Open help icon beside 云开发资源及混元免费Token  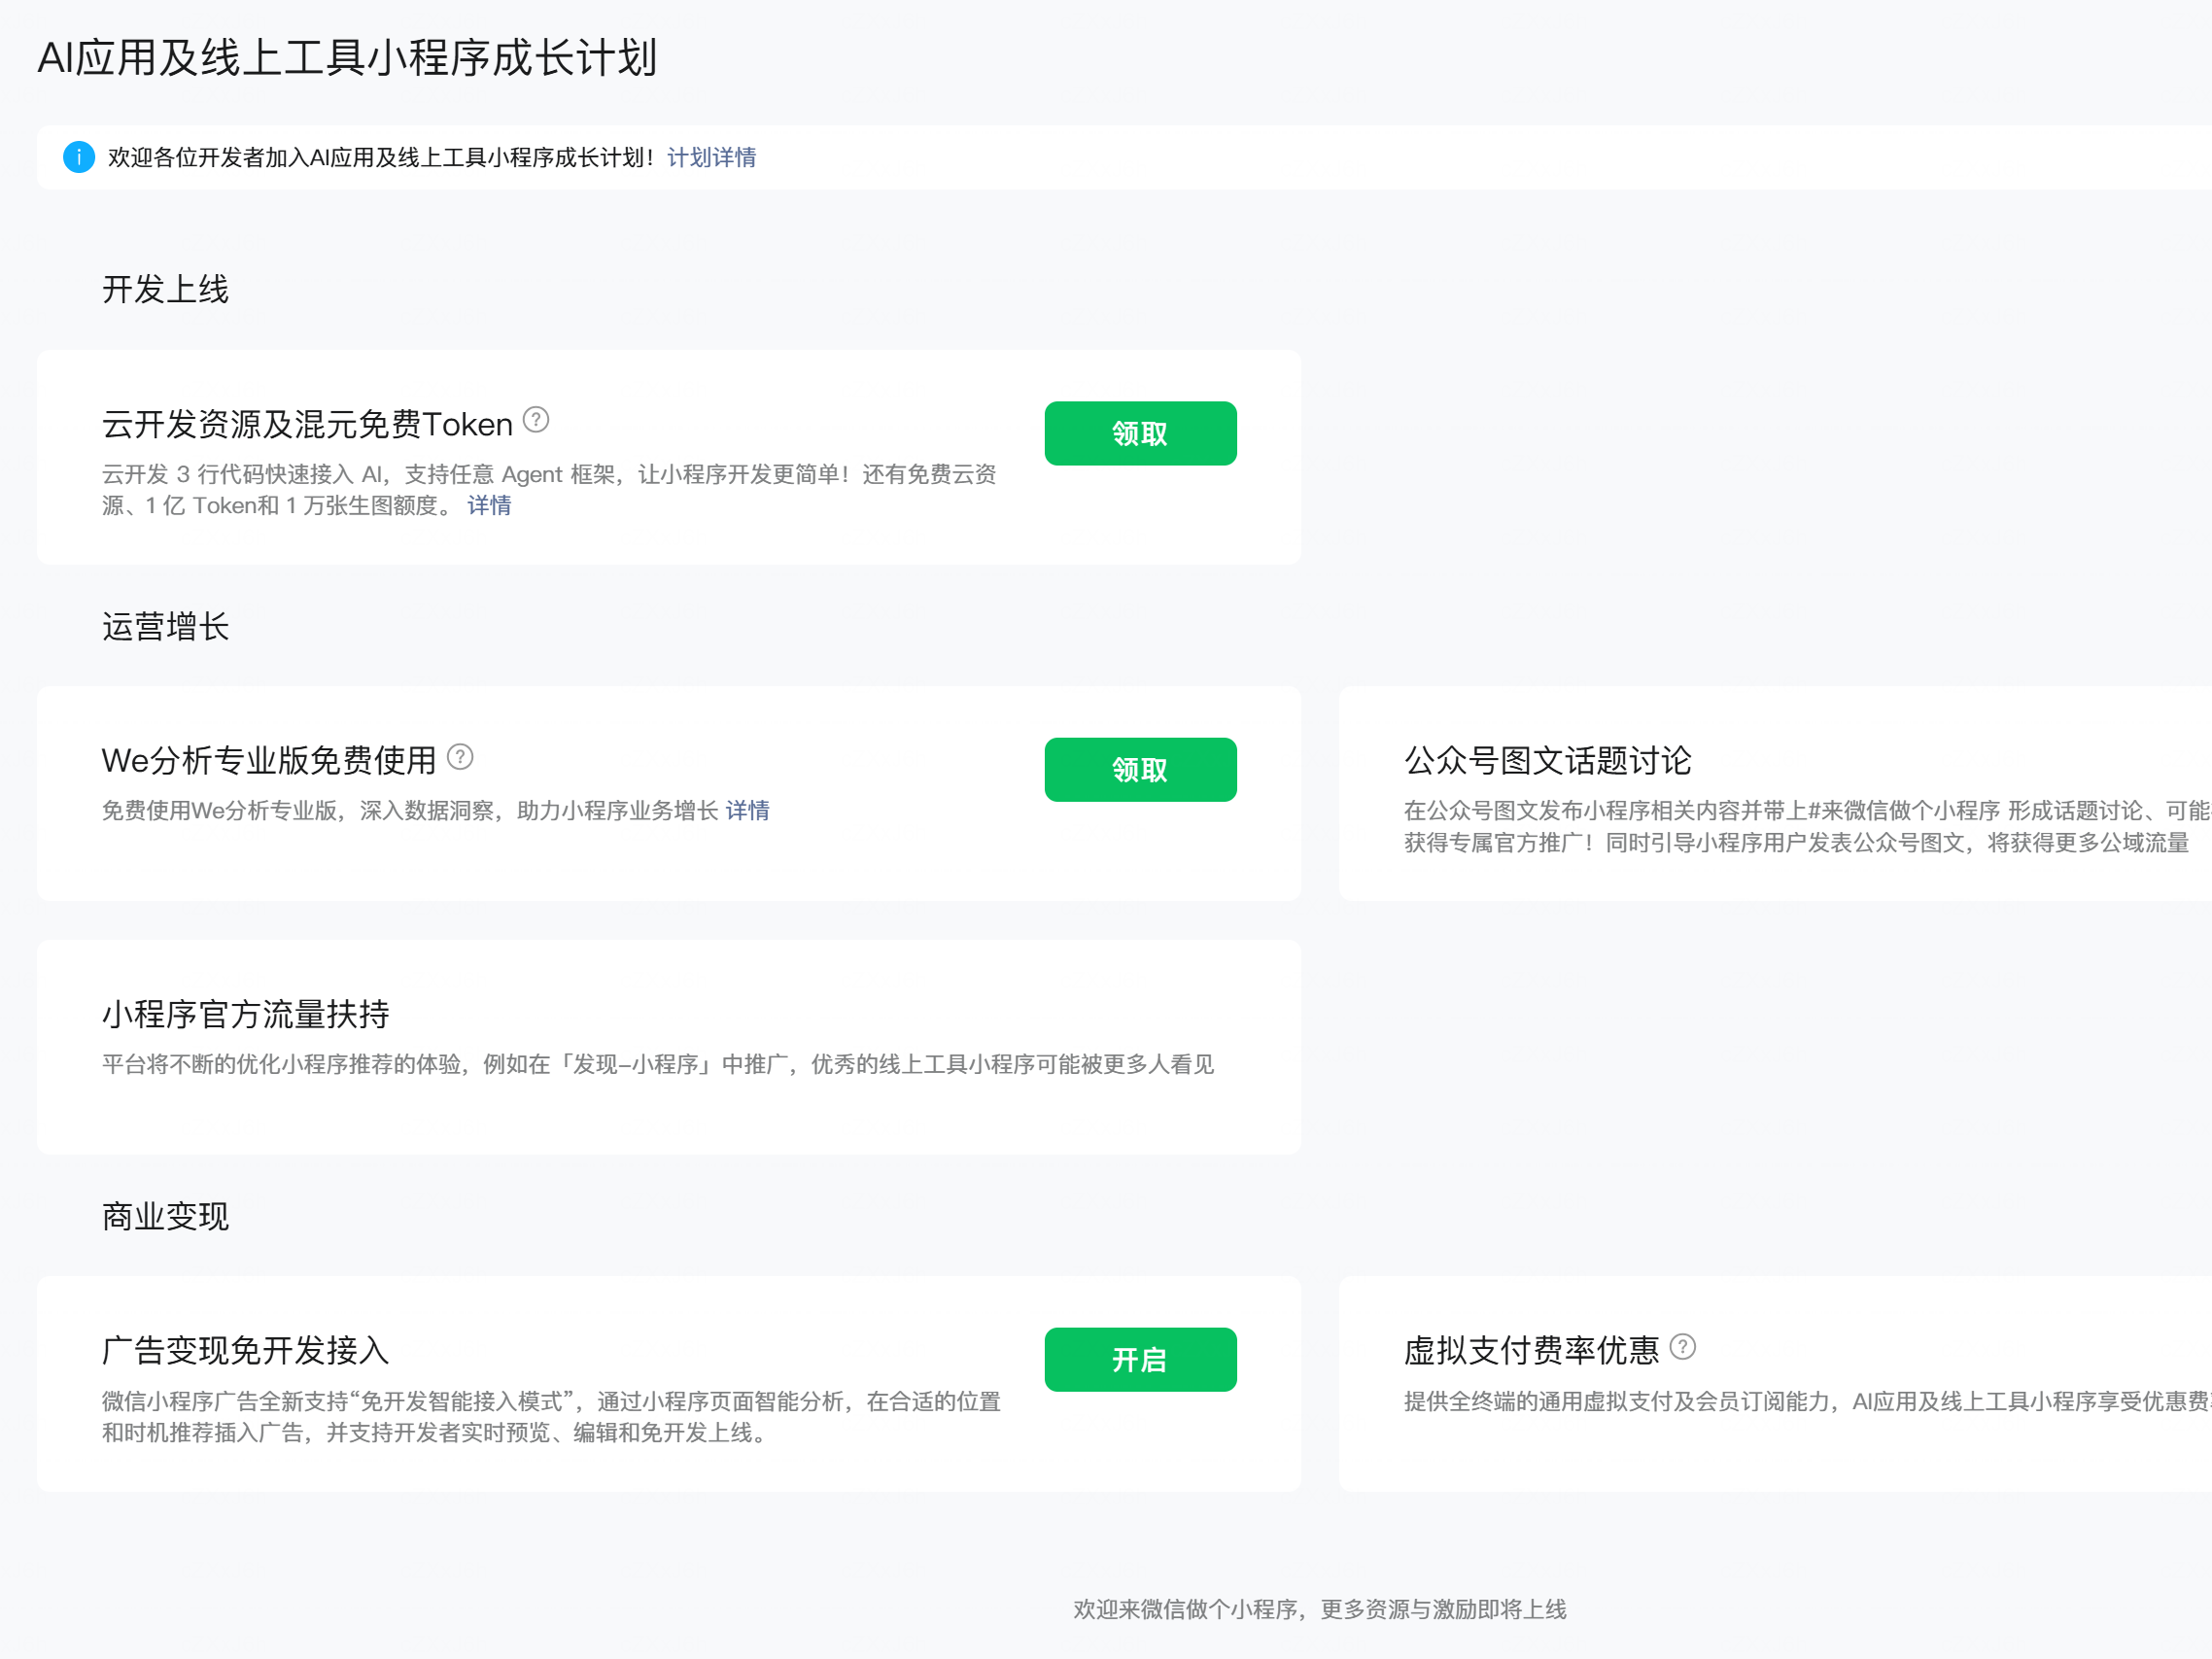[x=536, y=420]
